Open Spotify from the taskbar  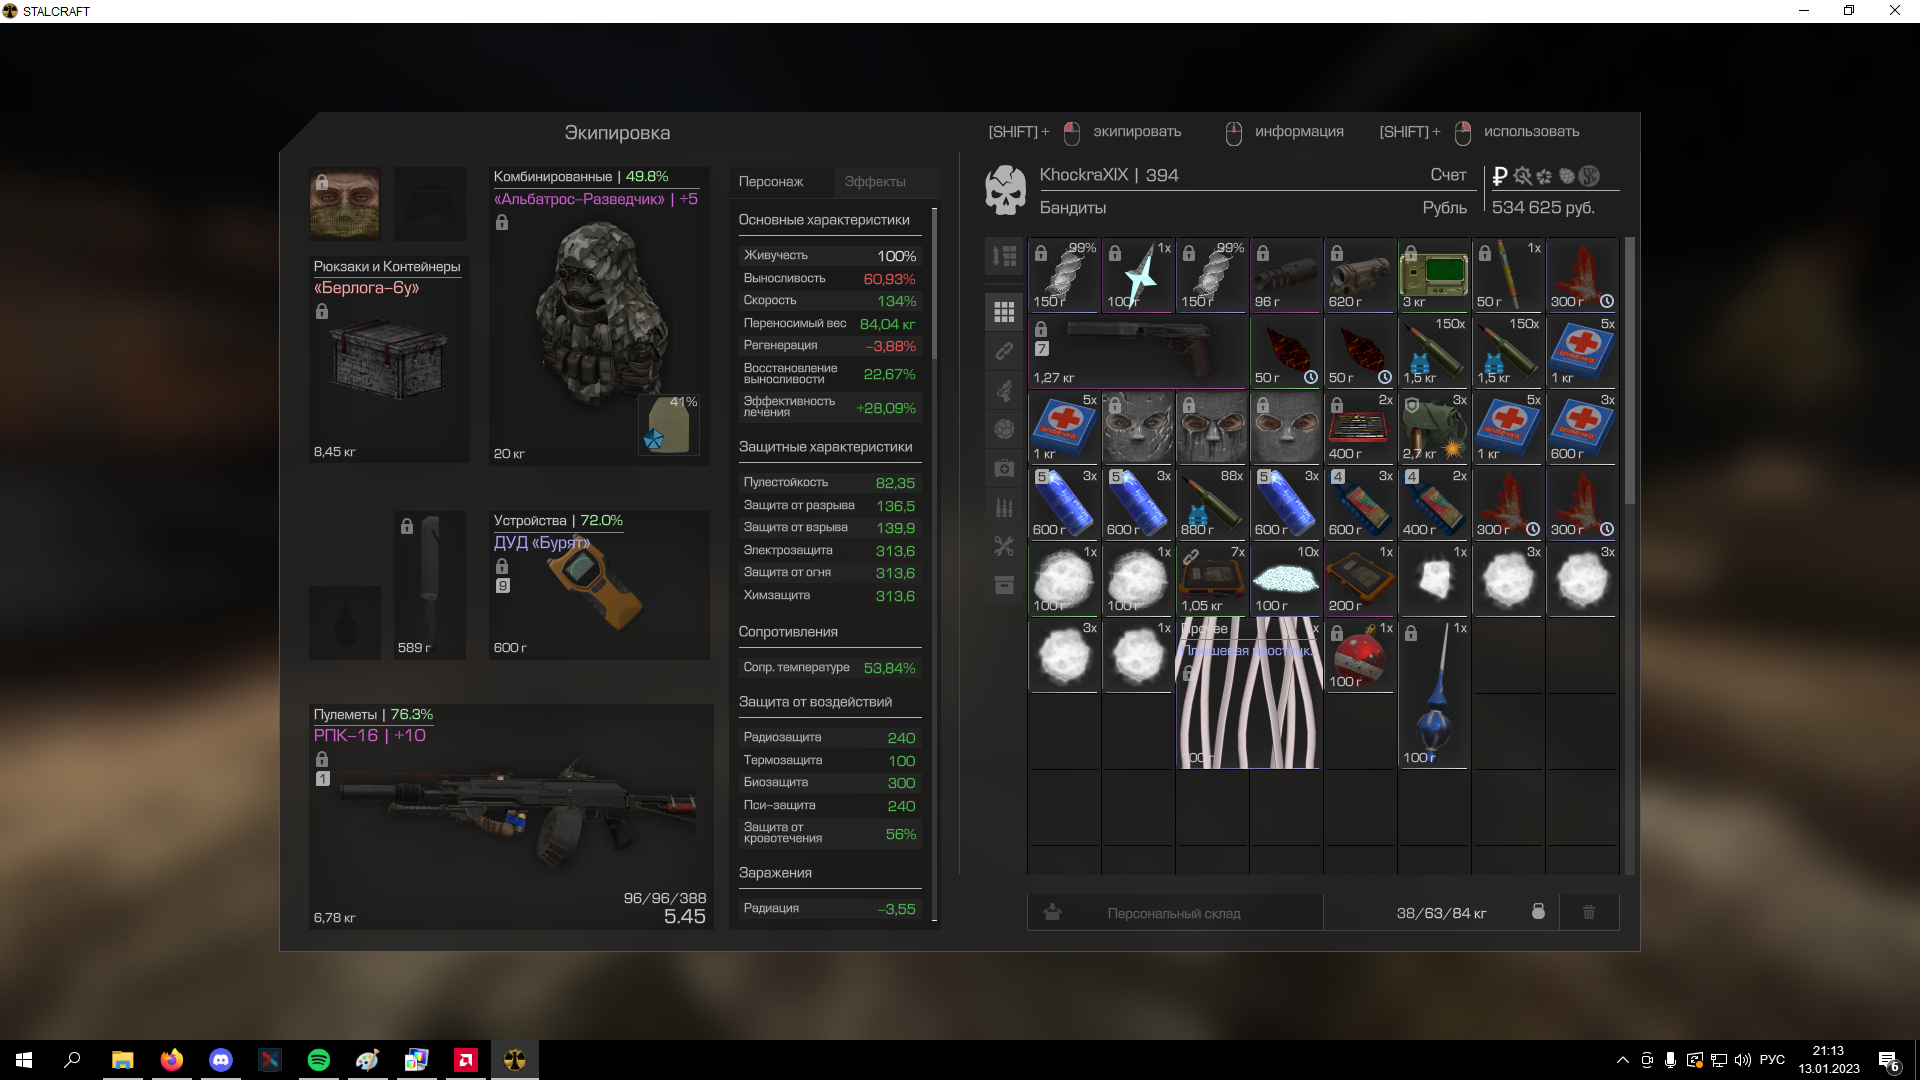pos(319,1060)
